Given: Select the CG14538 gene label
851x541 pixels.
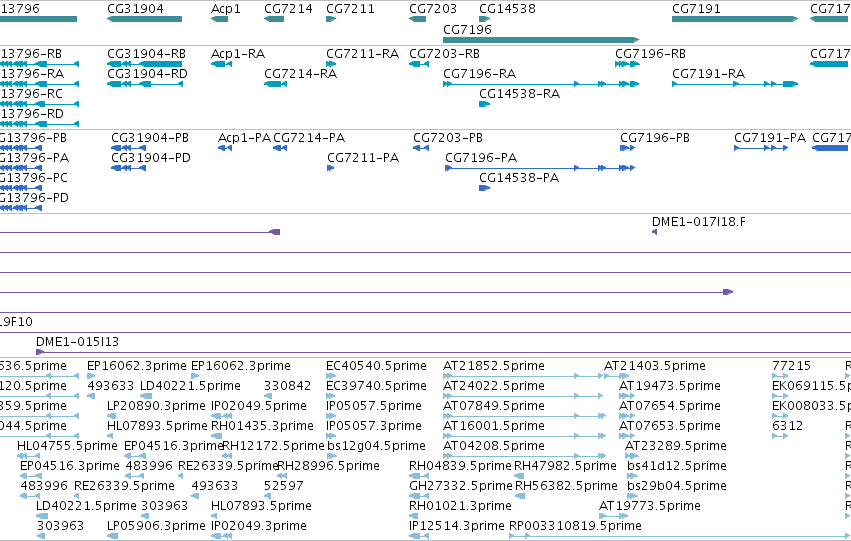Looking at the screenshot, I should pyautogui.click(x=507, y=9).
